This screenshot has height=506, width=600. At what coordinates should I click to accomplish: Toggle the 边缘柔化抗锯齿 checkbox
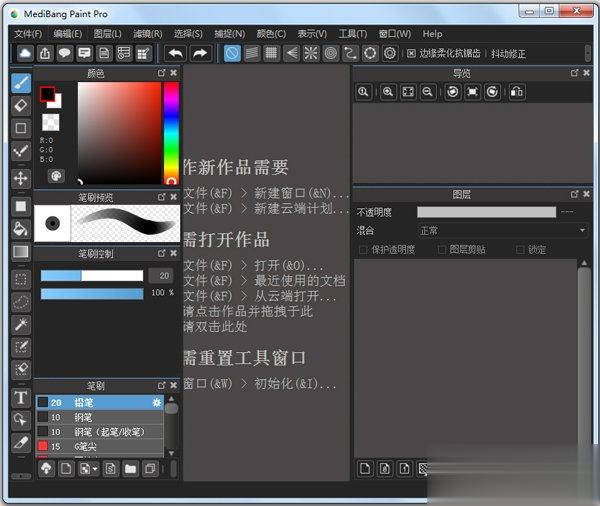tap(411, 53)
